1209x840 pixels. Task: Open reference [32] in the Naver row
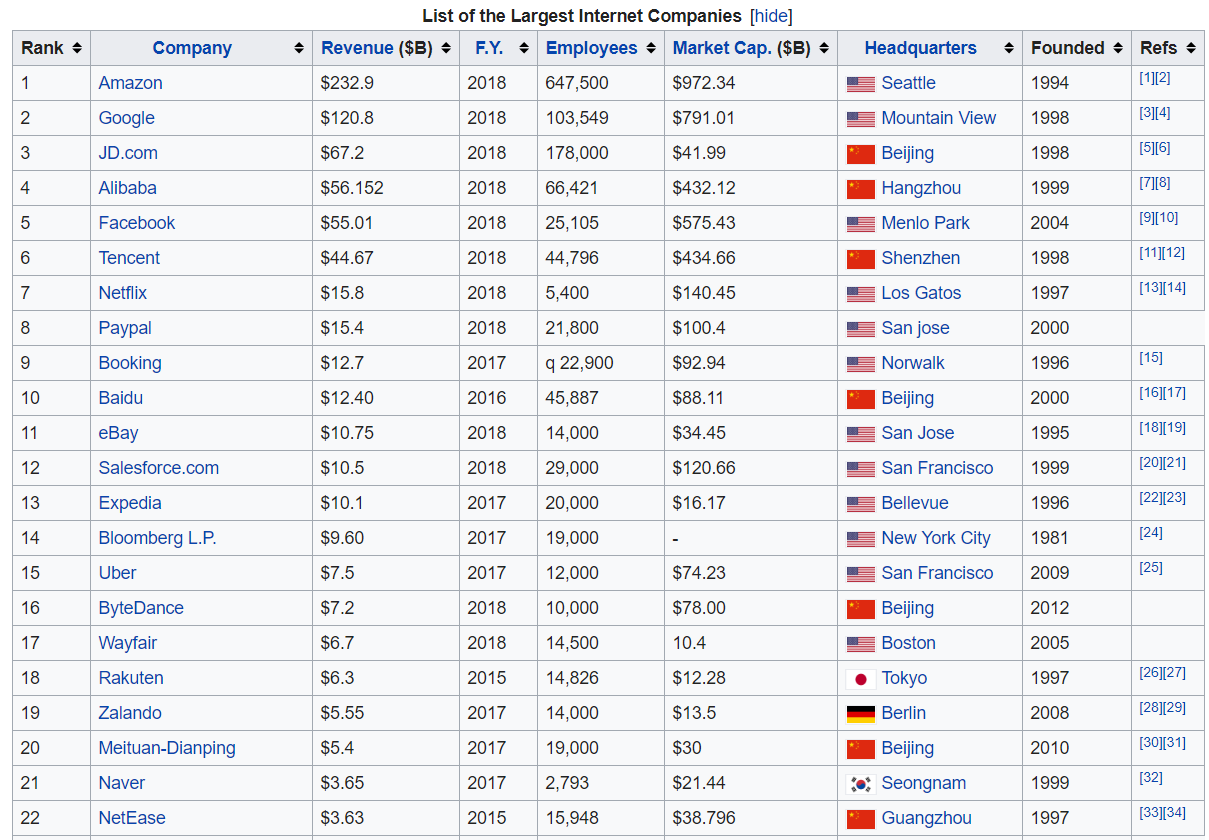[x=1151, y=778]
